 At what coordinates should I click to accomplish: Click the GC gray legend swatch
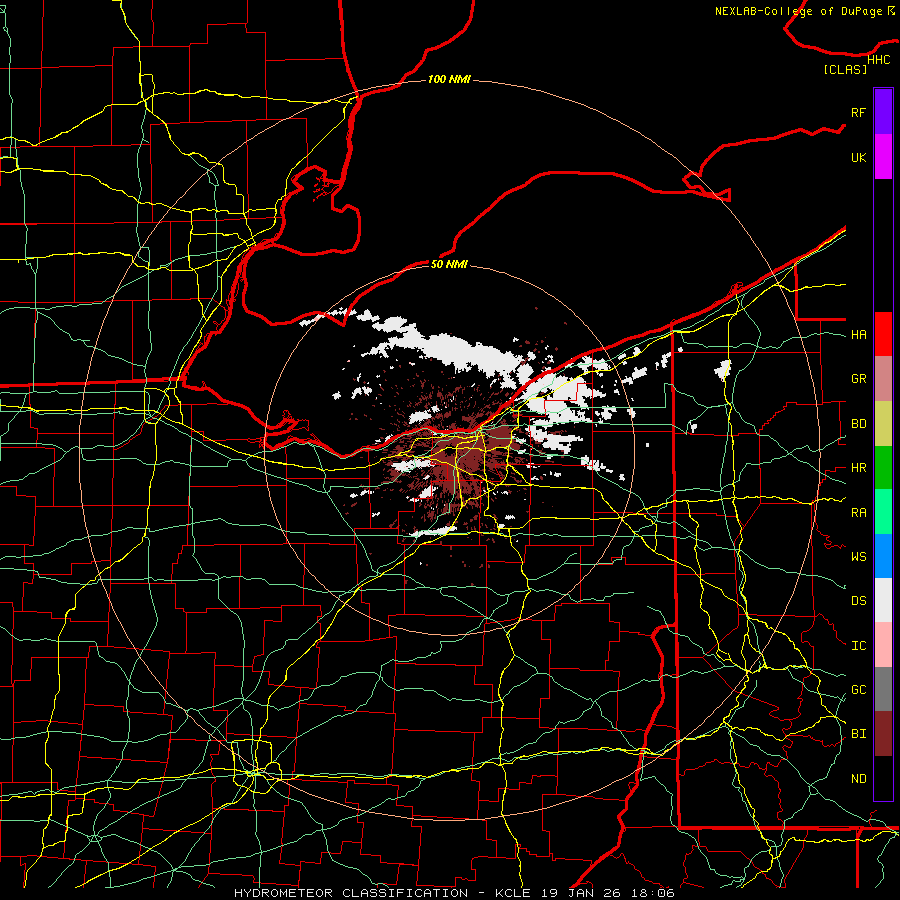[883, 689]
